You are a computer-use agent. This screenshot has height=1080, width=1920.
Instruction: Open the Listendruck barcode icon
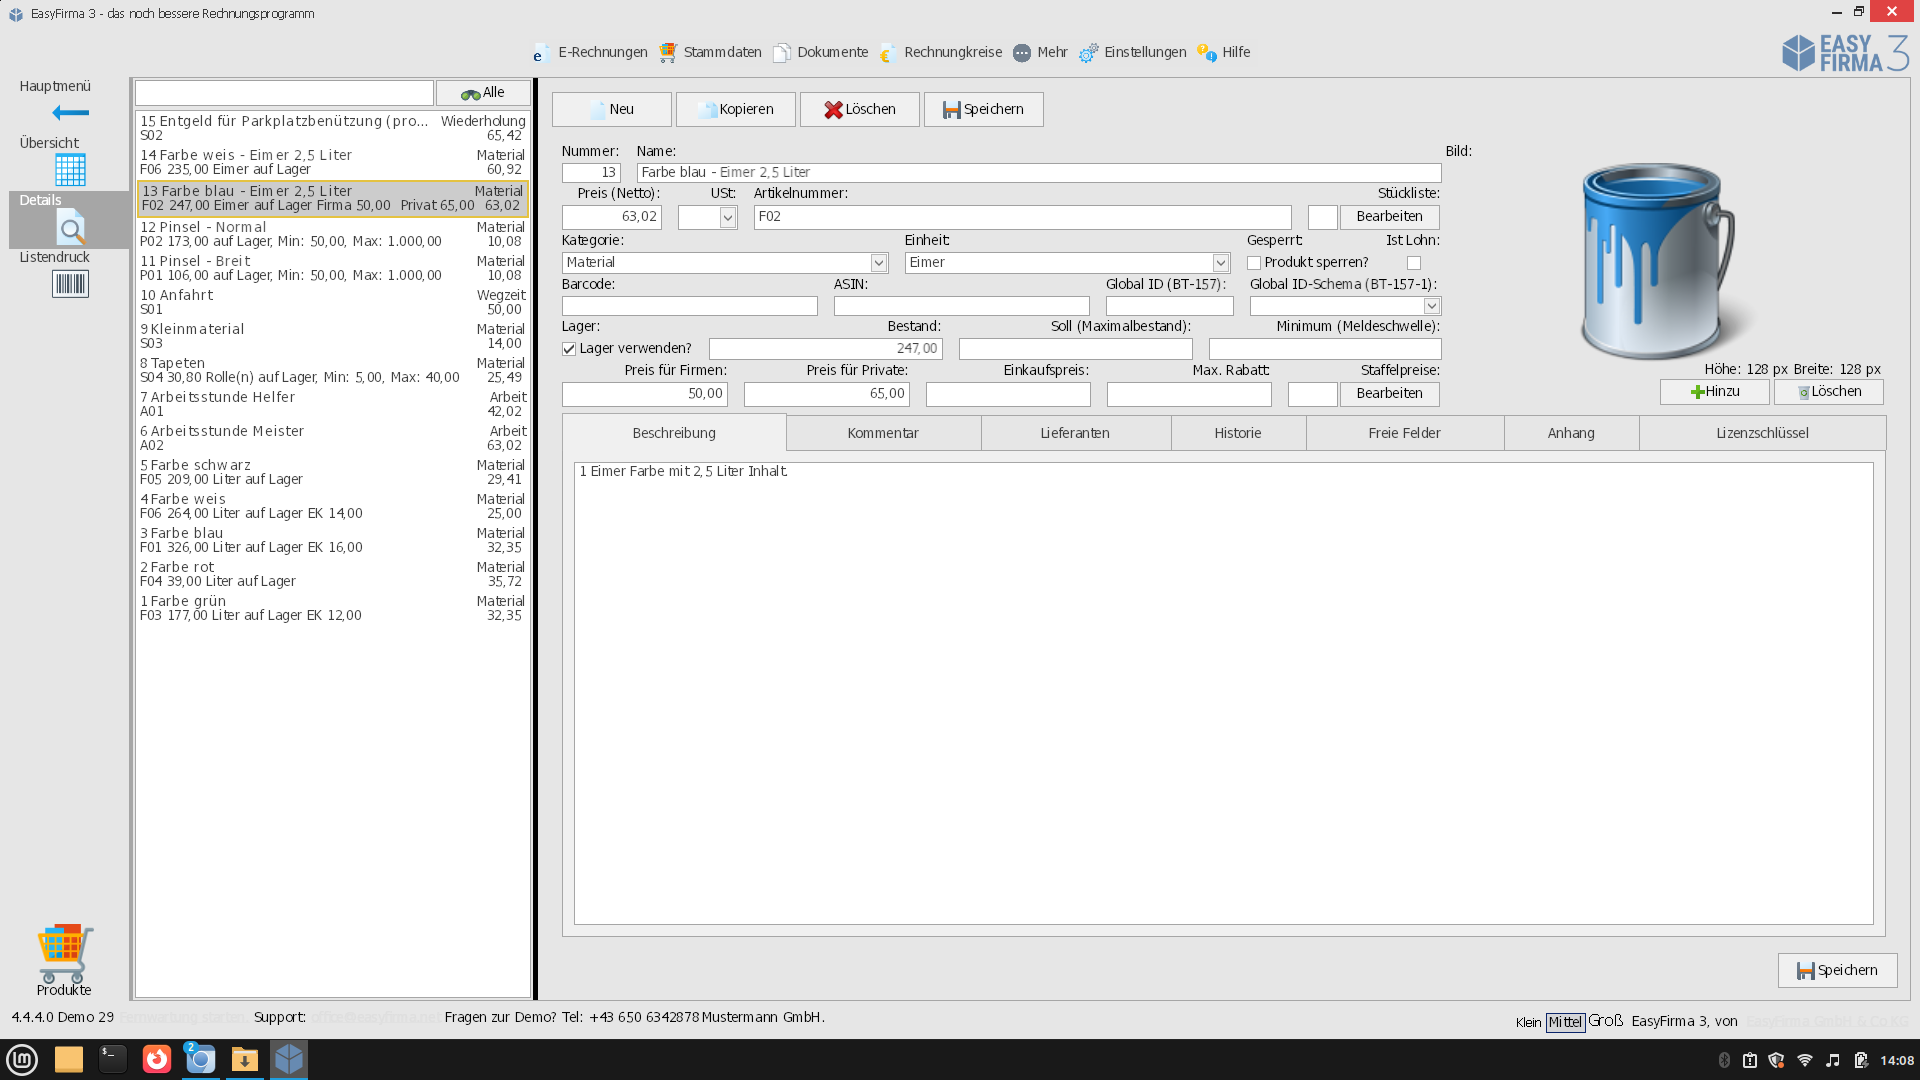[70, 284]
